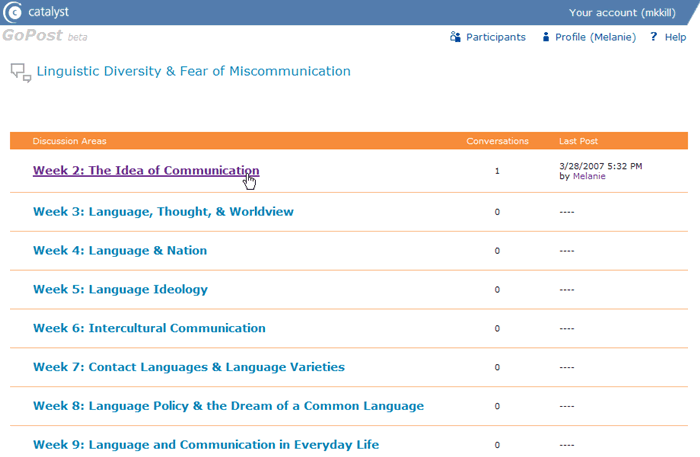Go to Week 6: Intercultural Communication
700x457 pixels.
click(x=149, y=328)
